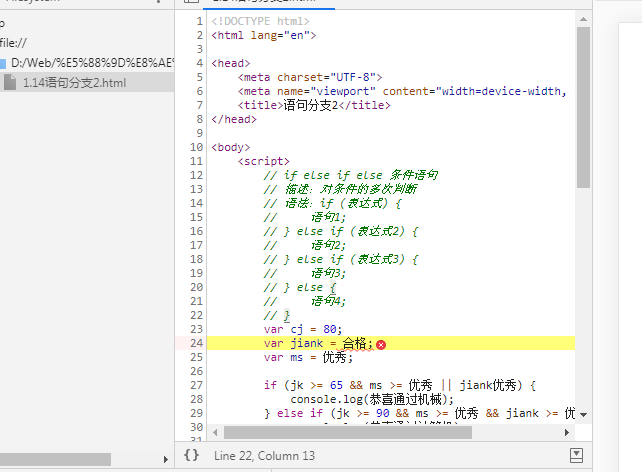The image size is (642, 472).
Task: Click the '// if else if else 条件语句' comment
Action: point(351,175)
